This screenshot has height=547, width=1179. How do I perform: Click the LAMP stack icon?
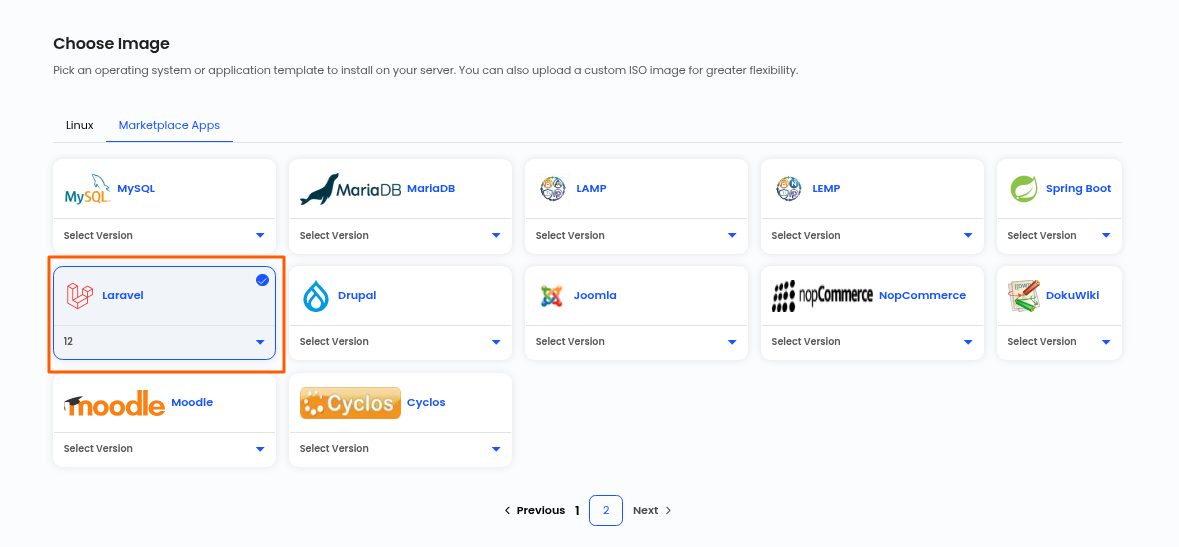pyautogui.click(x=553, y=189)
